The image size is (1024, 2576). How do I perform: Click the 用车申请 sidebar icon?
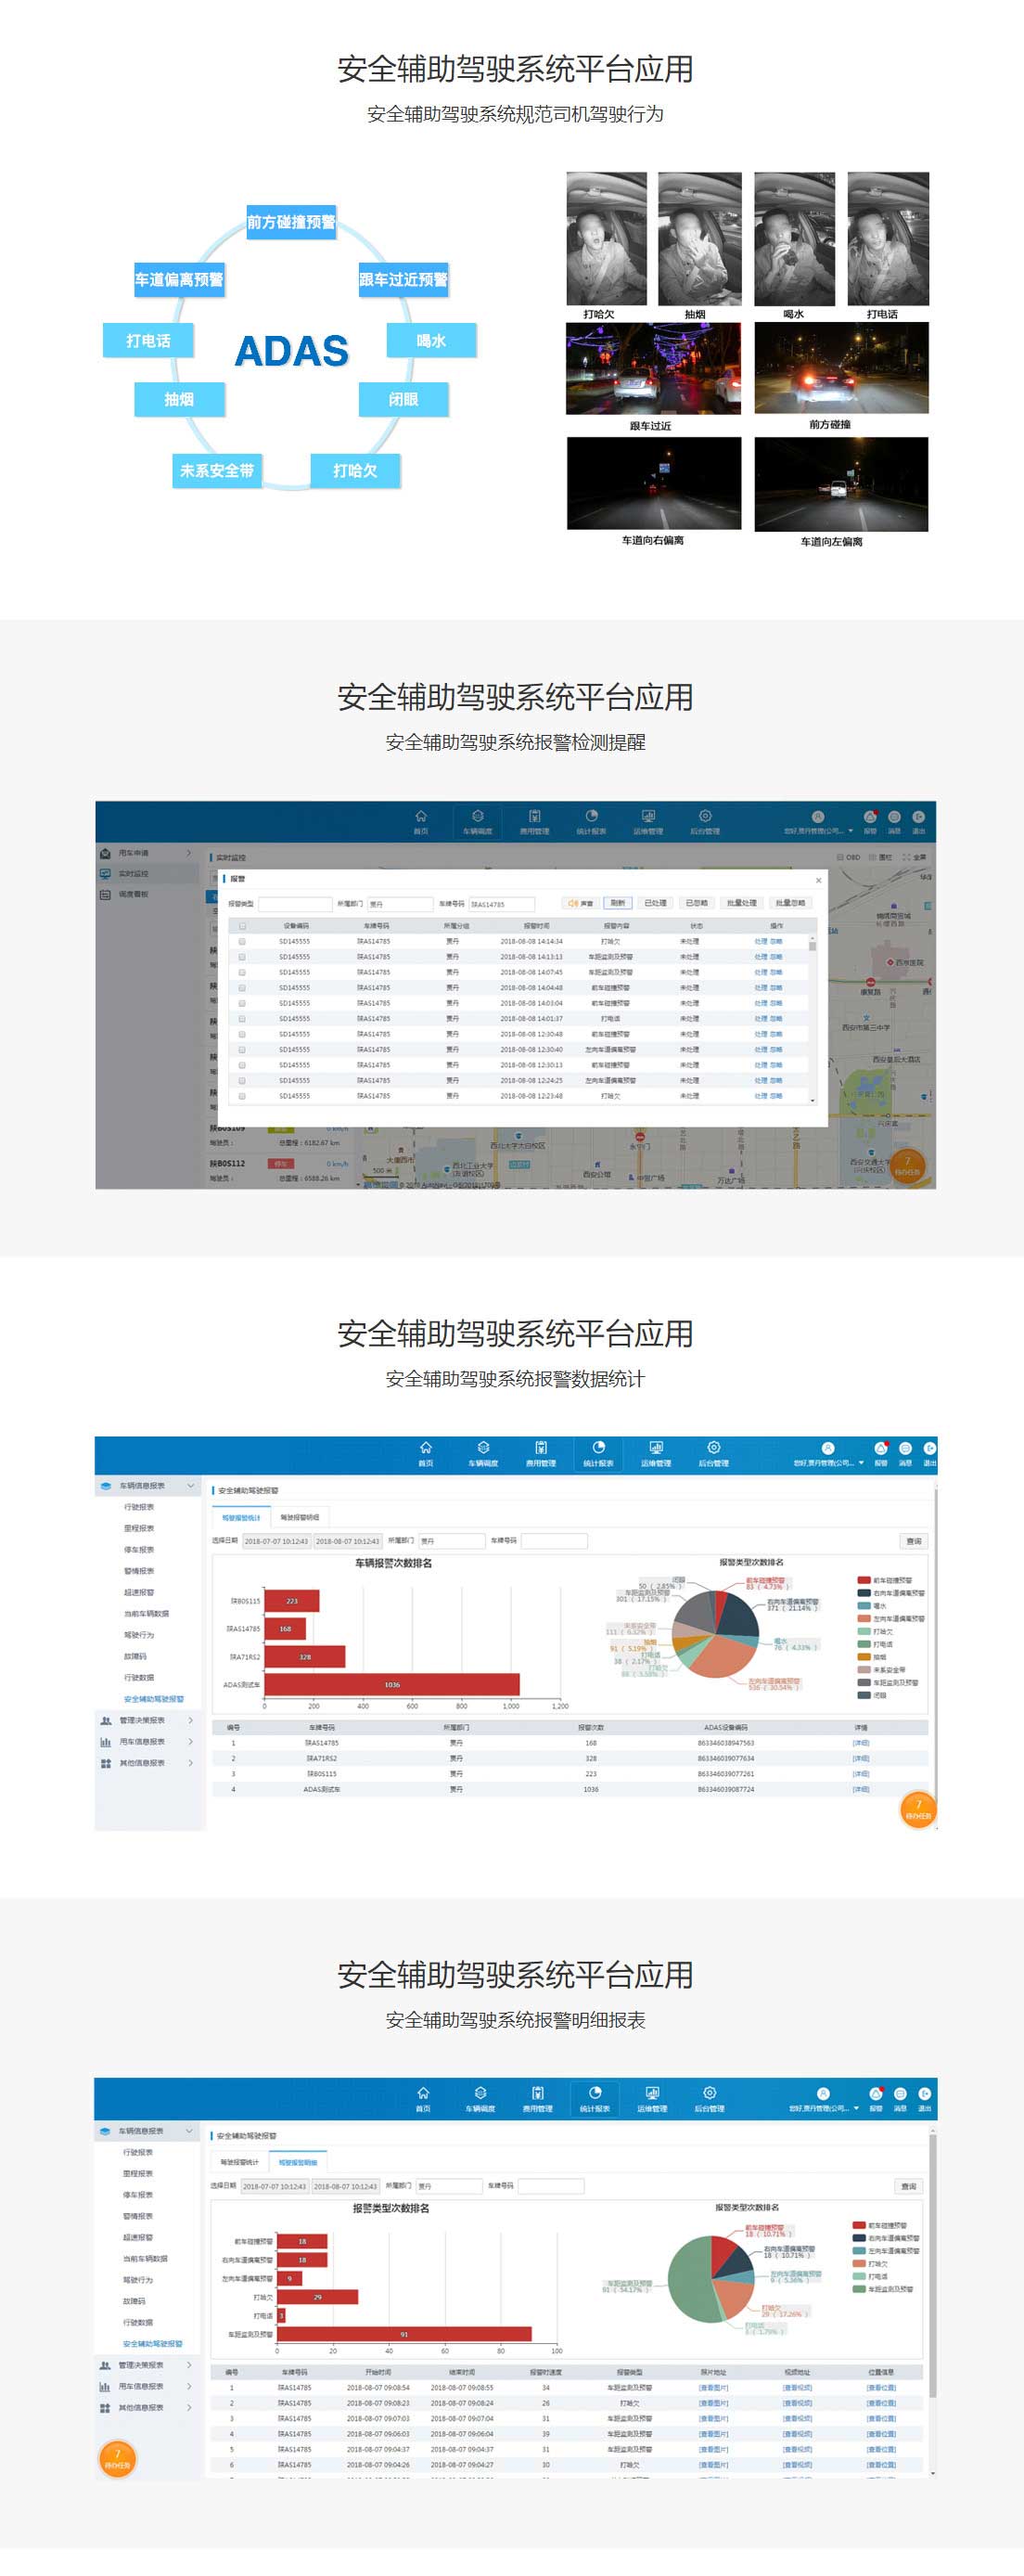105,853
